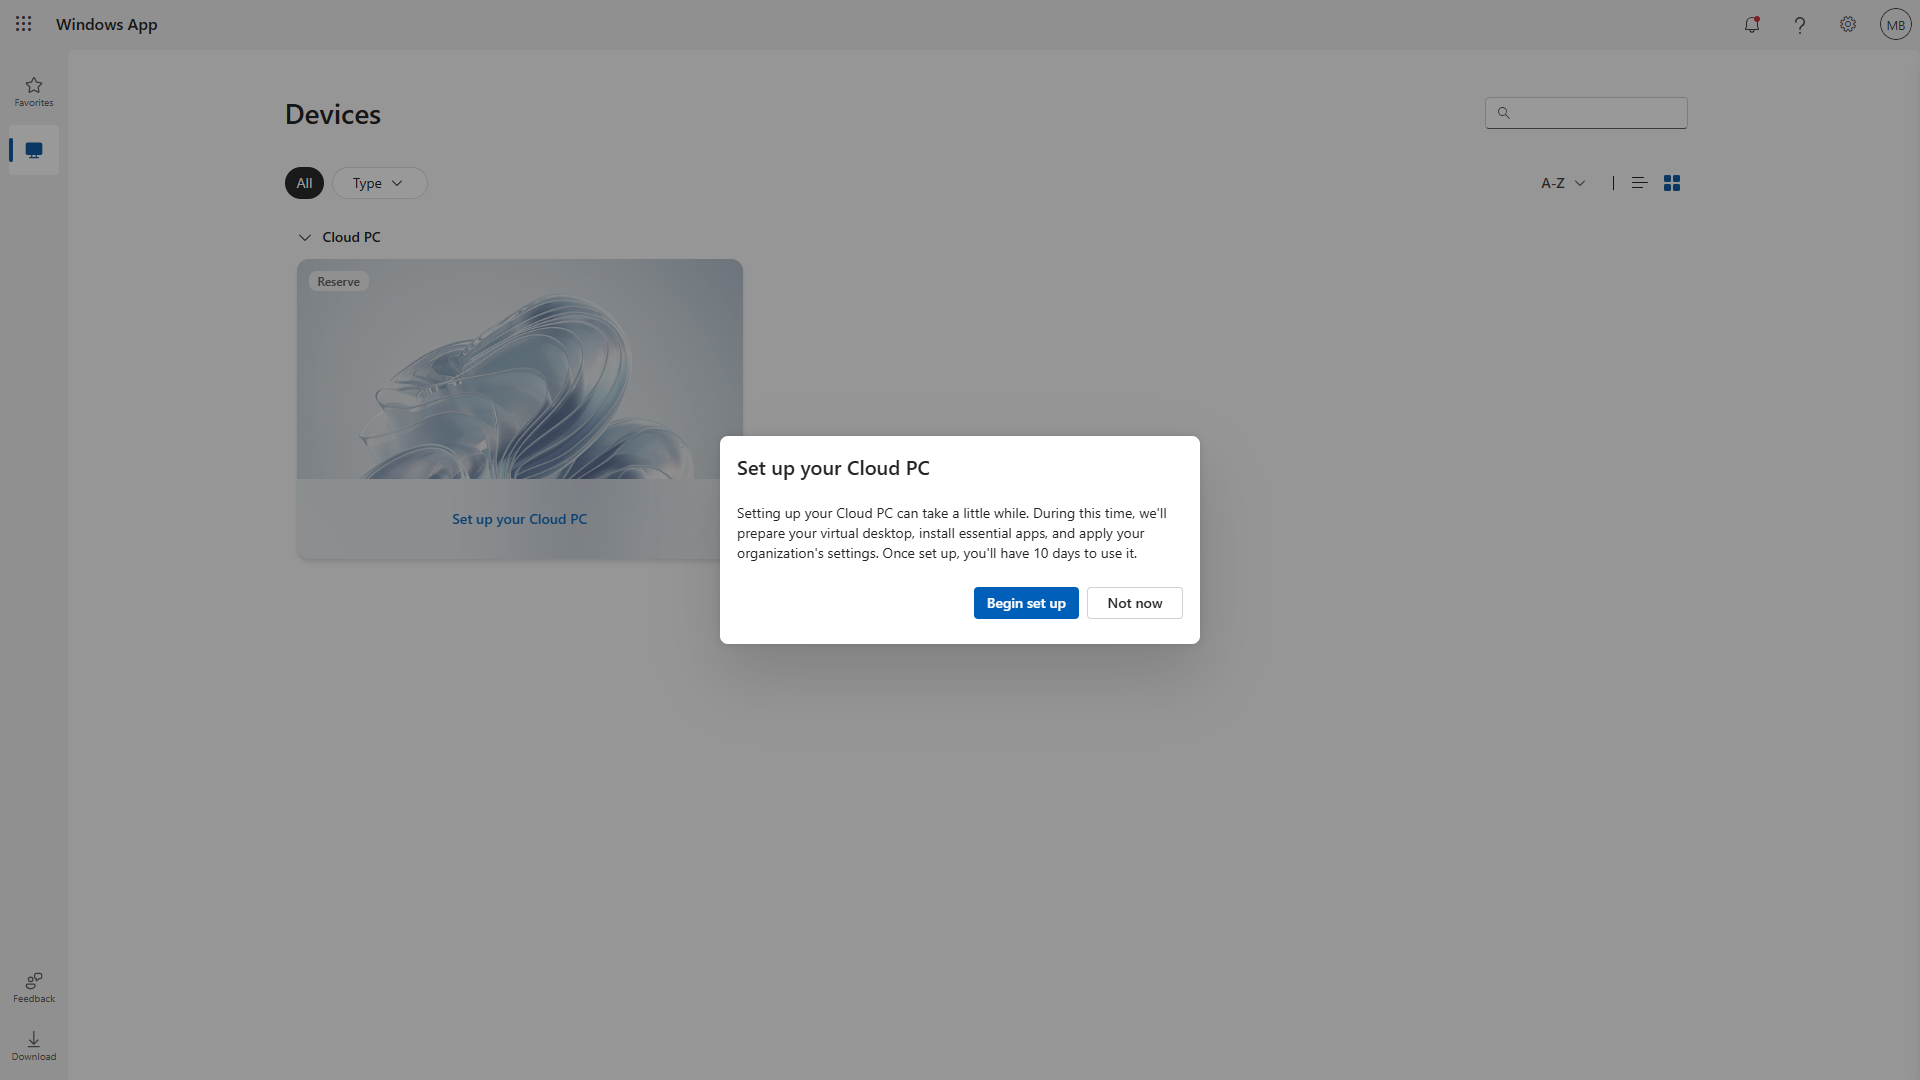The height and width of the screenshot is (1080, 1920).
Task: Select the All filter pill
Action: 304,183
